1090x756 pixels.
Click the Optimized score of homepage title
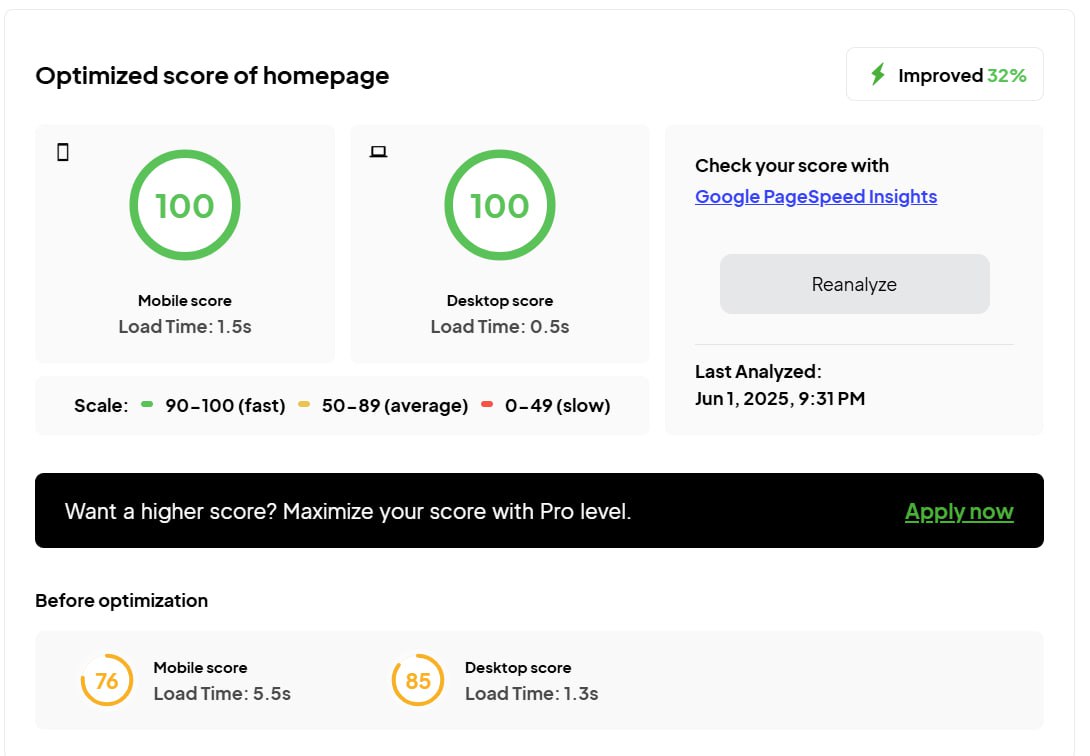pos(212,76)
